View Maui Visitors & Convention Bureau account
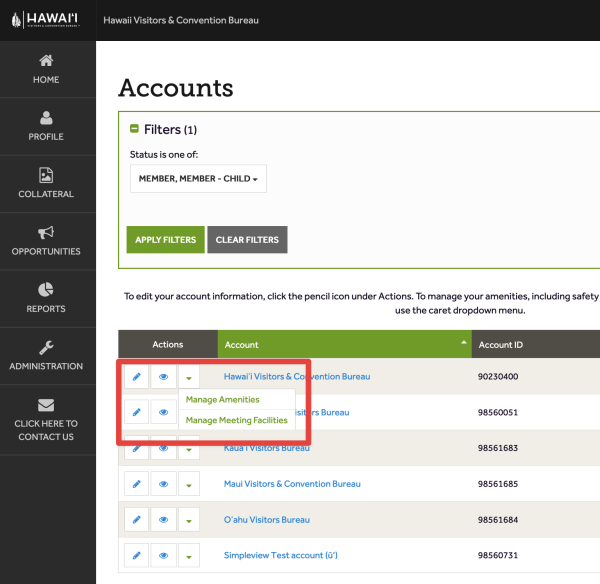This screenshot has height=584, width=600. pos(163,484)
